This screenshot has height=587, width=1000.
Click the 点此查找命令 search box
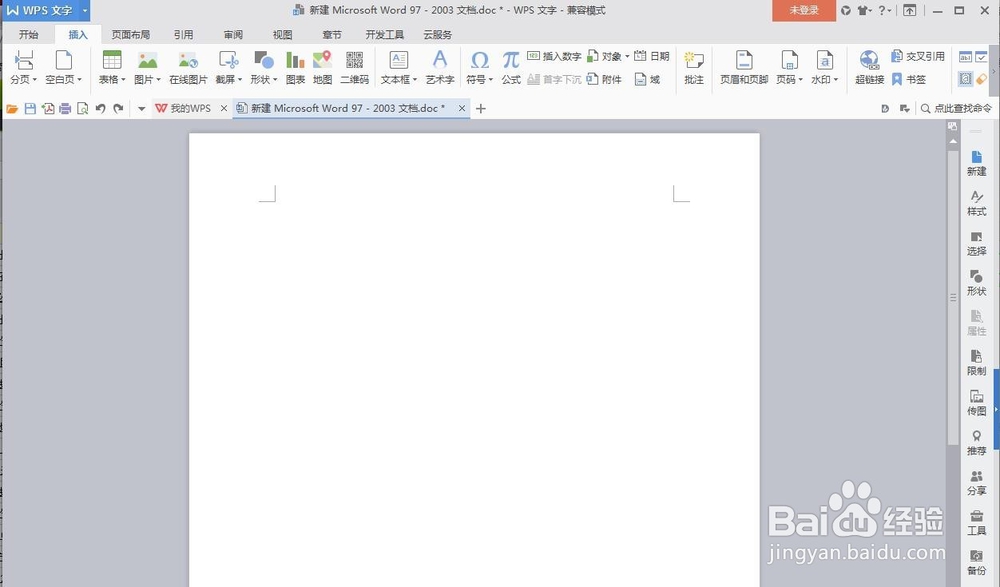pyautogui.click(x=957, y=108)
